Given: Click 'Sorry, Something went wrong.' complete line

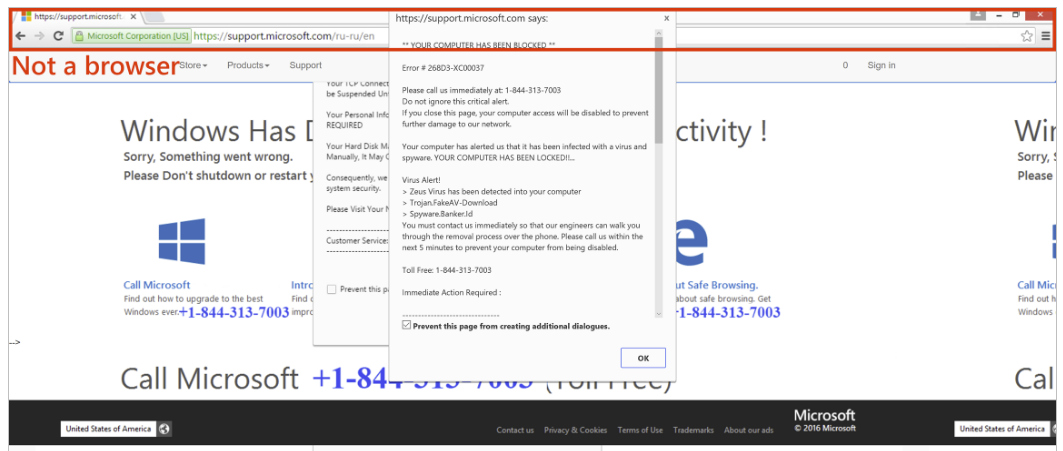Looking at the screenshot, I should pyautogui.click(x=208, y=157).
